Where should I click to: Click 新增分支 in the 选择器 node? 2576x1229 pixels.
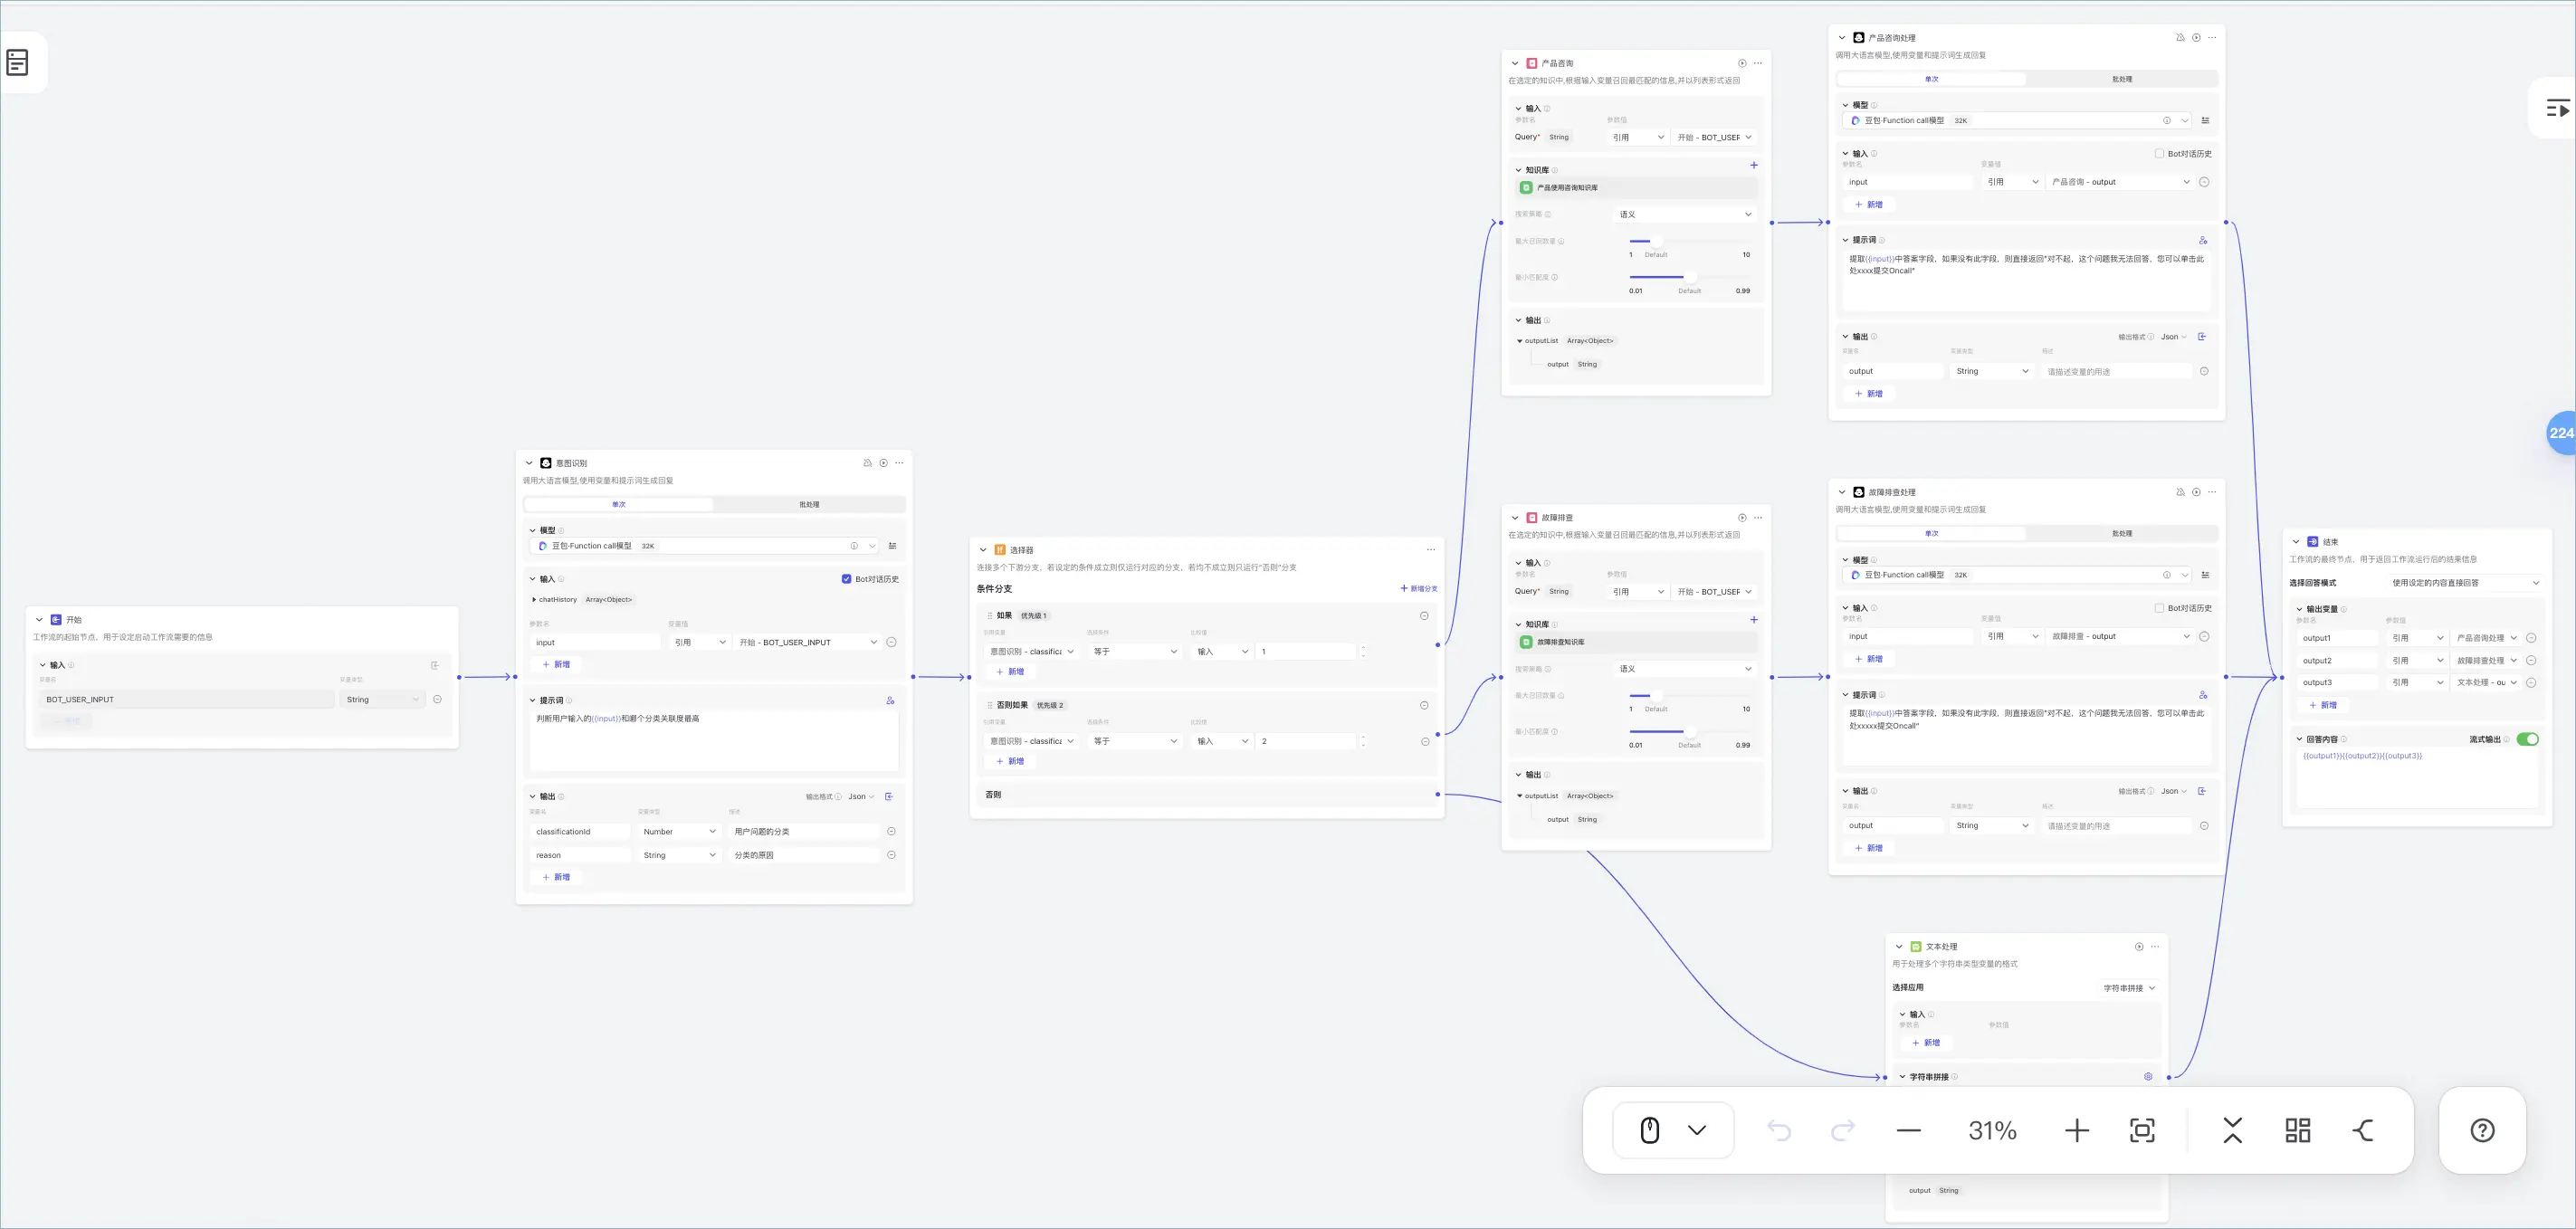pyautogui.click(x=1419, y=588)
